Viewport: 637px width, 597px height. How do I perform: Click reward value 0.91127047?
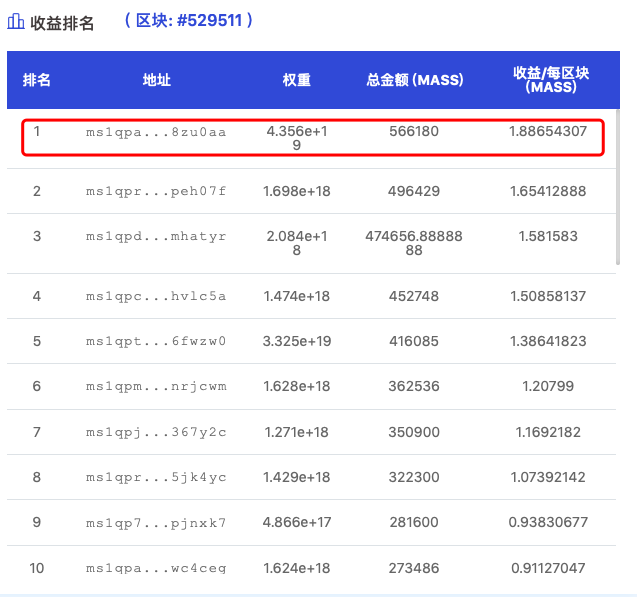[548, 568]
